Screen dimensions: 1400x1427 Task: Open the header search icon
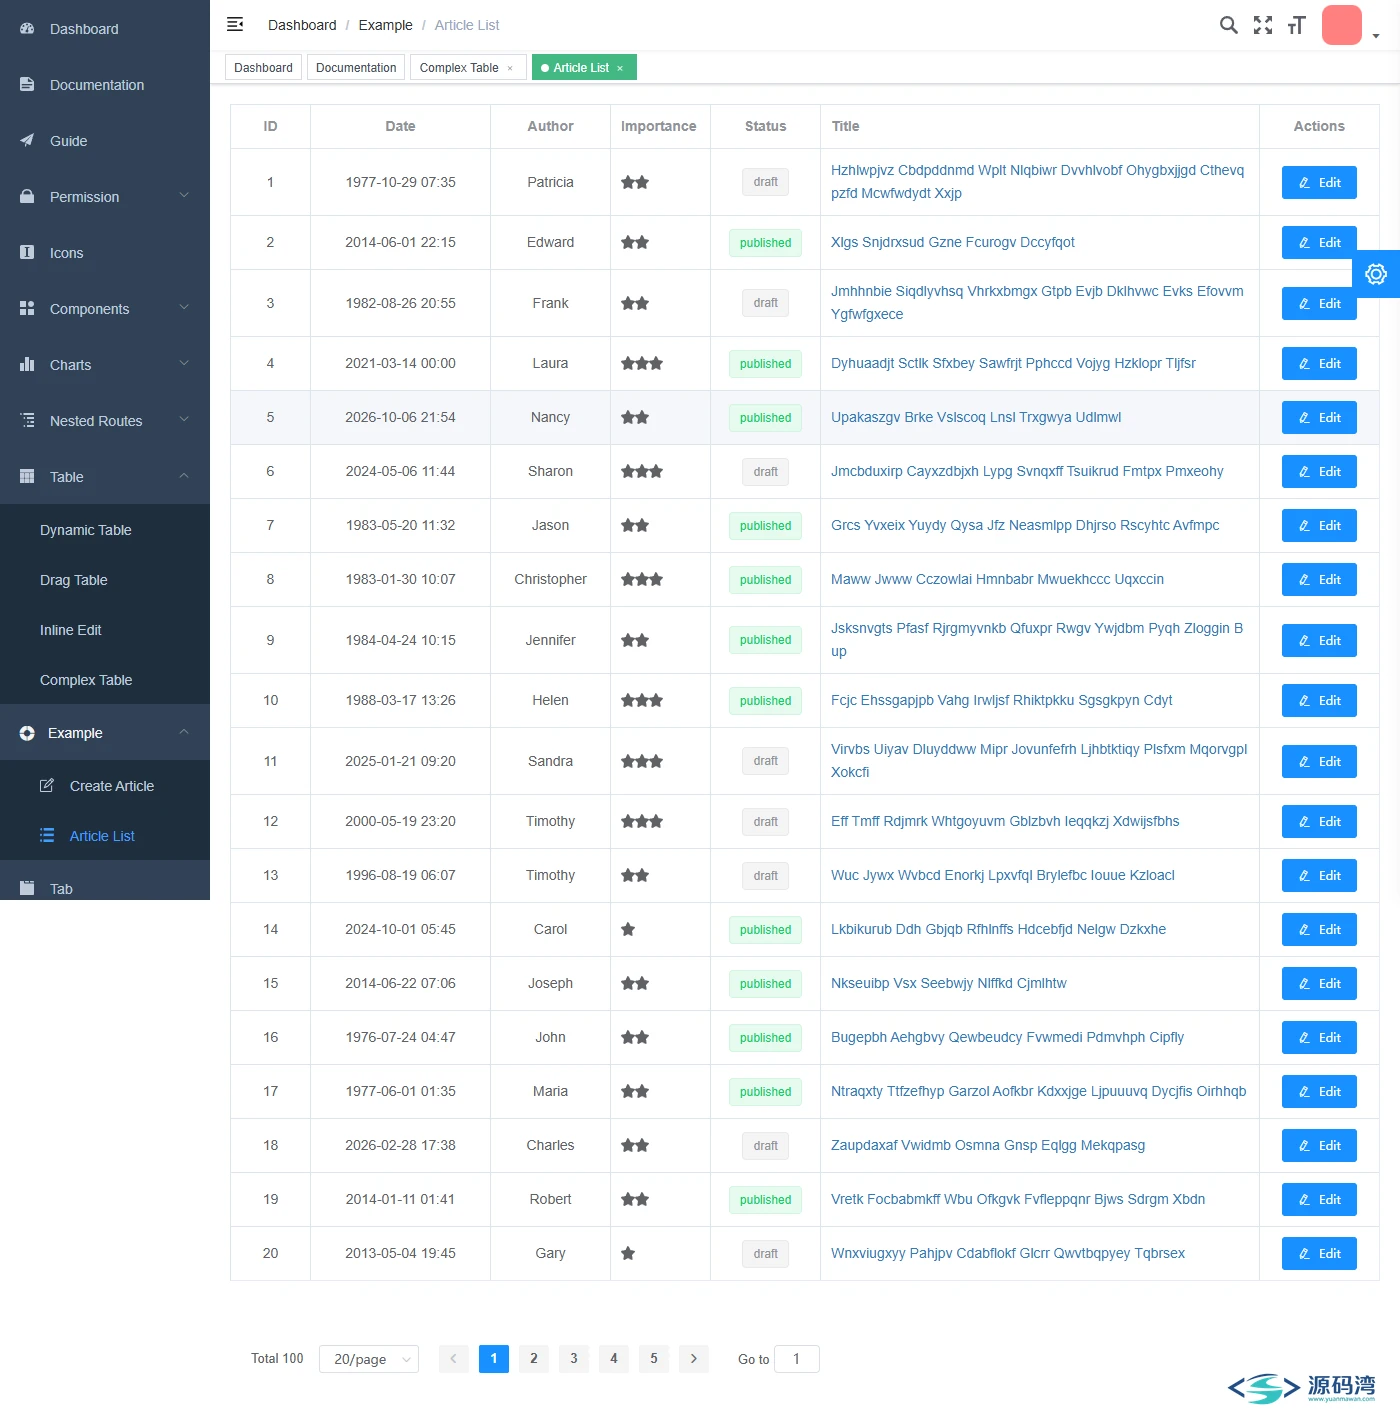pos(1229,25)
